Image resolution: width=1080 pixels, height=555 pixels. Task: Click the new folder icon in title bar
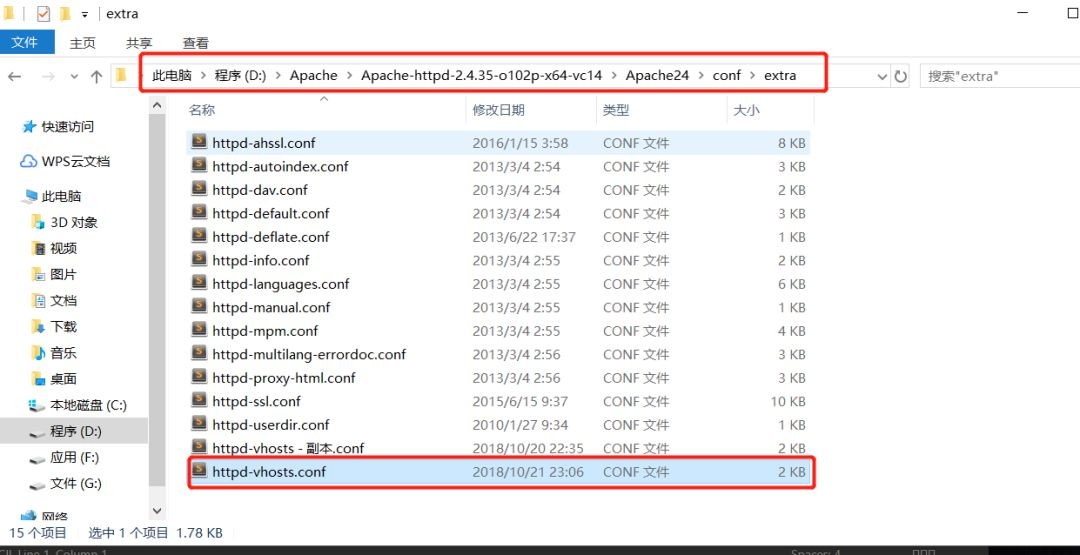click(x=65, y=14)
